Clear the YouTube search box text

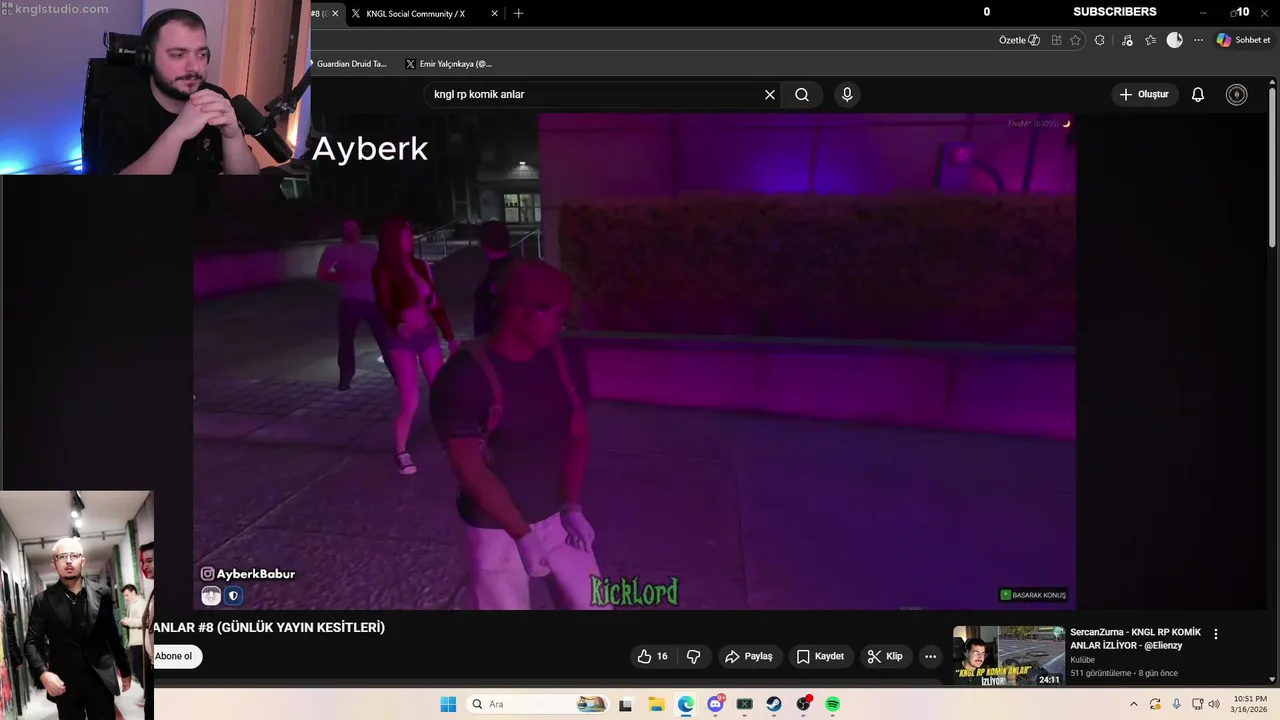(770, 95)
